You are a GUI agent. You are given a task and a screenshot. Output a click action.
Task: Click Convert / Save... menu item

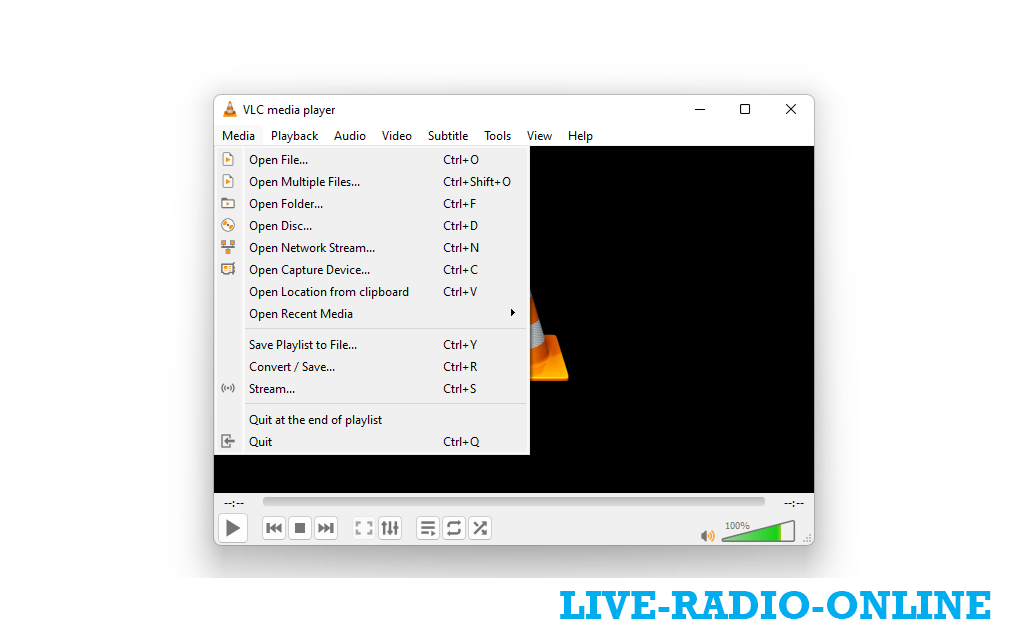[292, 367]
